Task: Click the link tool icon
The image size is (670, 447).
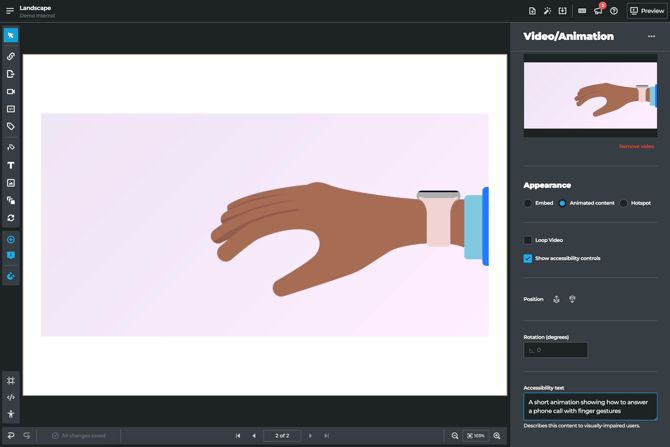Action: 11,56
